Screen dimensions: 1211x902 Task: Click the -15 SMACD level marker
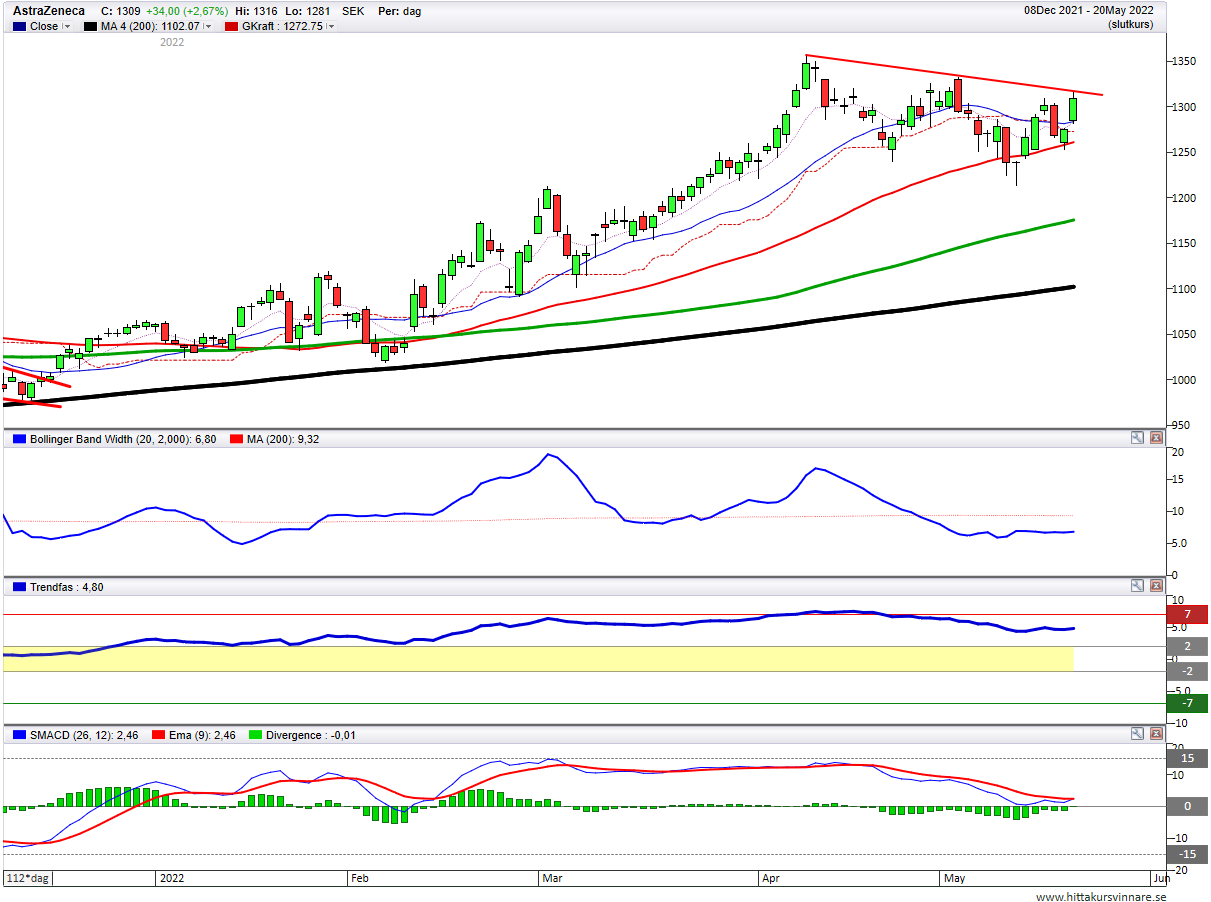[1187, 854]
